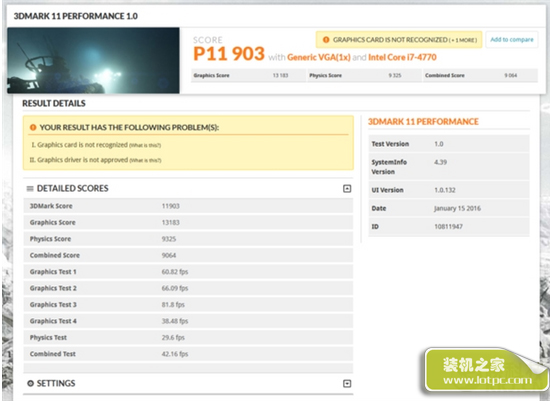Click 'What is this?' beside Graphics card not recognized
This screenshot has height=405, width=550.
click(x=145, y=146)
